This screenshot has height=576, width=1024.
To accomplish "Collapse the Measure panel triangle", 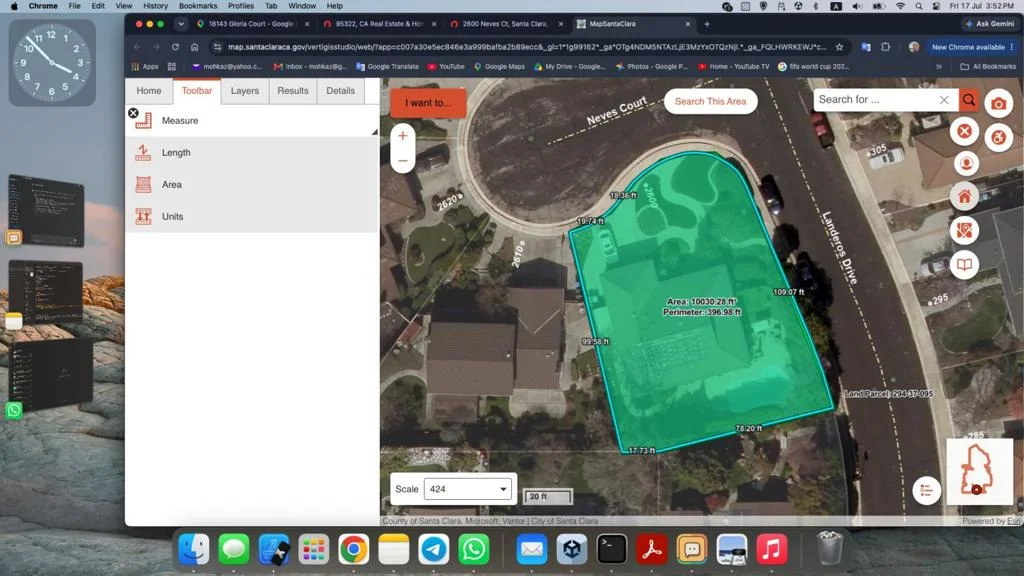I will pos(374,133).
